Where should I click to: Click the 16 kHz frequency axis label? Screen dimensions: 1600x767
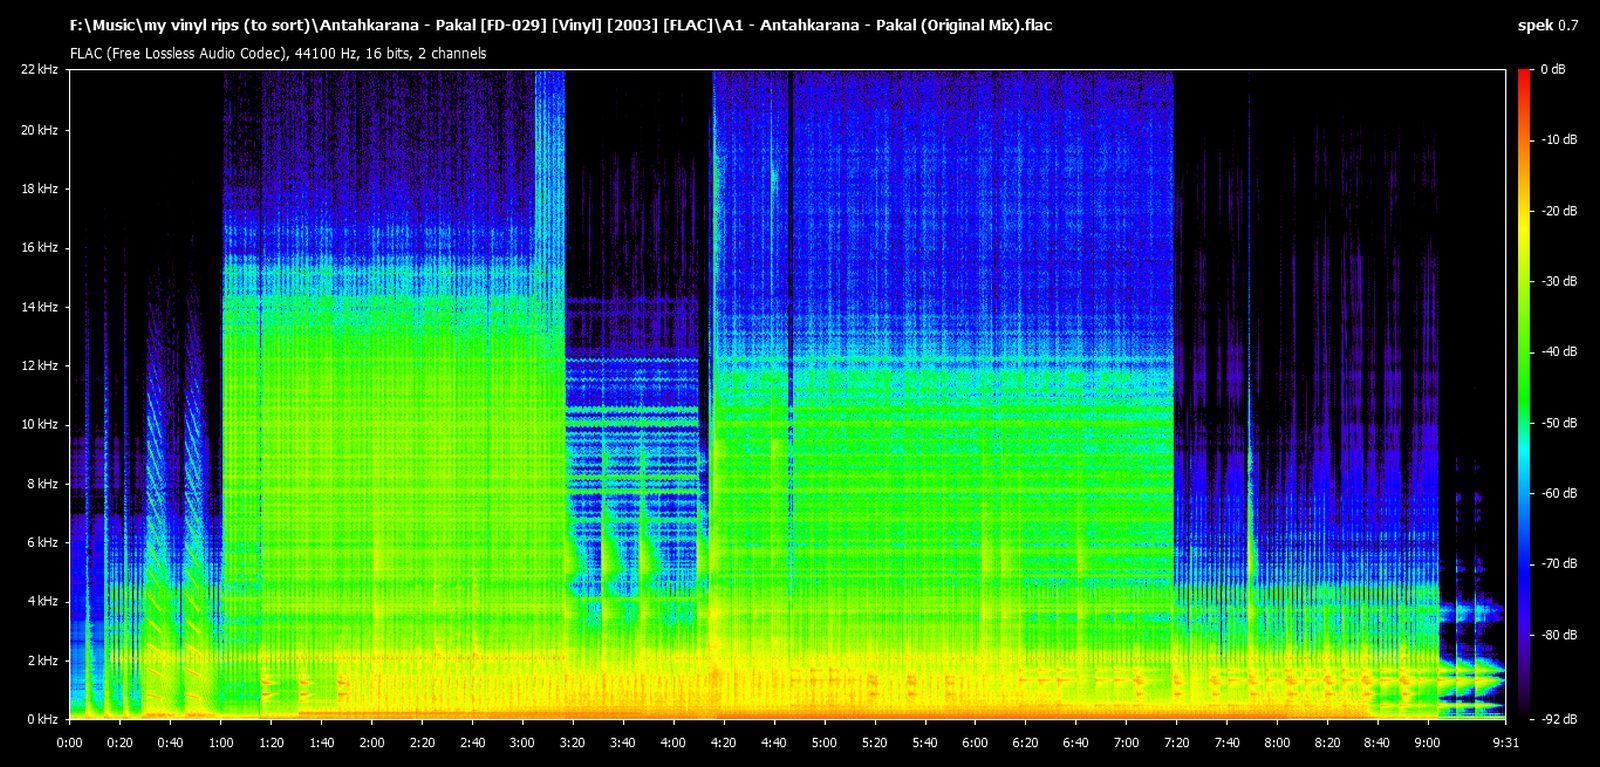tap(38, 248)
